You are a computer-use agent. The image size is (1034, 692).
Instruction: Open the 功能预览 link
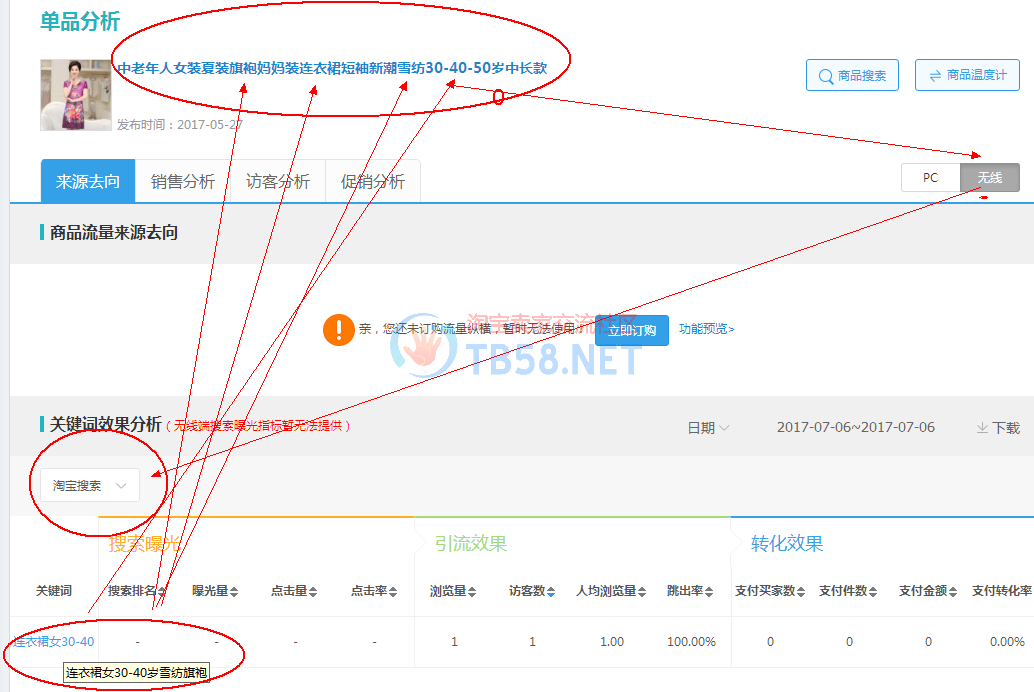pyautogui.click(x=706, y=329)
